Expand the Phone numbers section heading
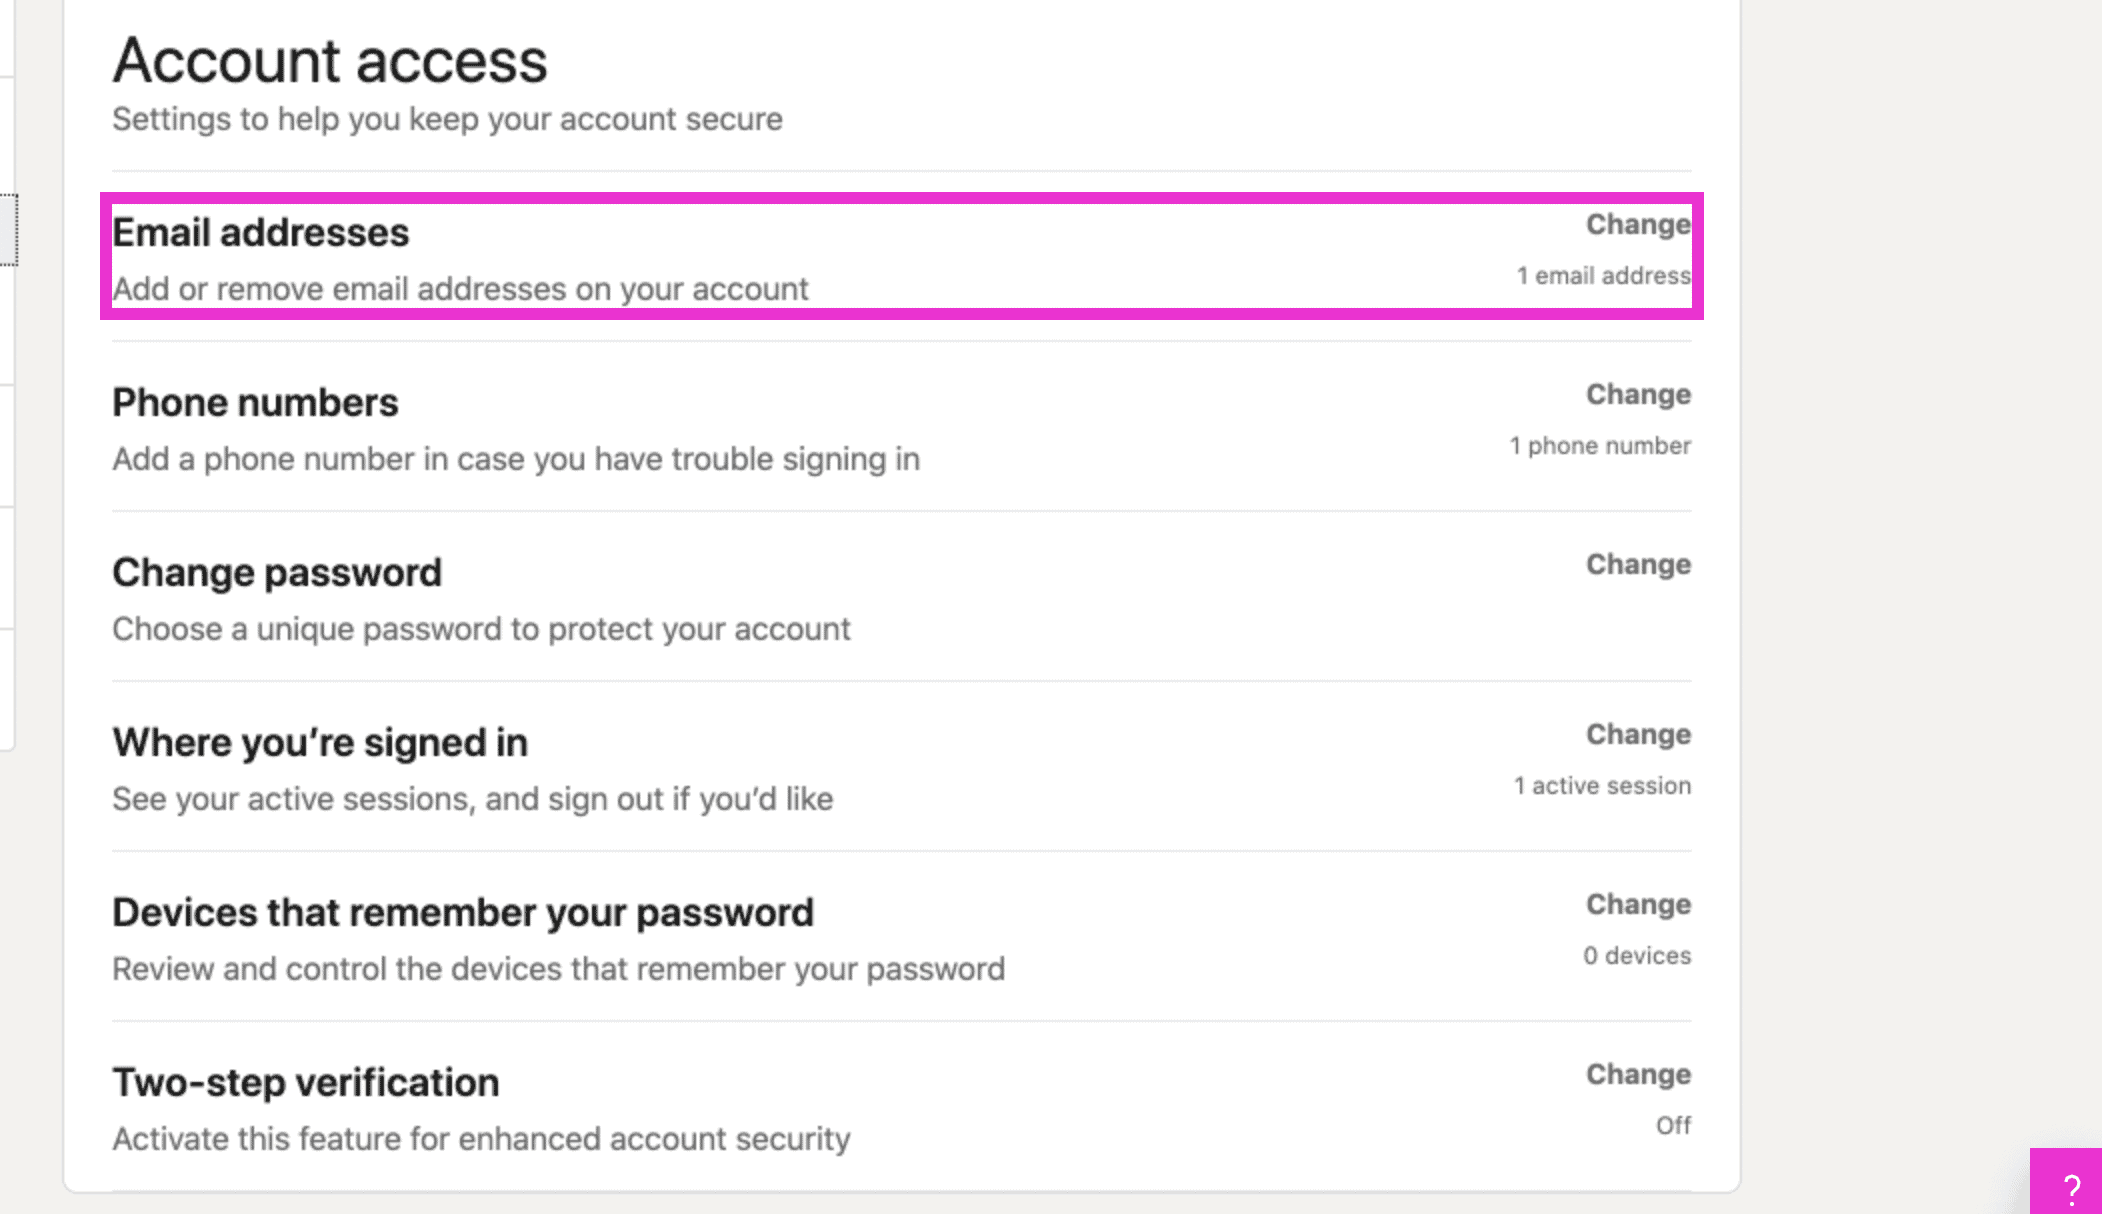Viewport: 2102px width, 1214px height. (x=255, y=403)
